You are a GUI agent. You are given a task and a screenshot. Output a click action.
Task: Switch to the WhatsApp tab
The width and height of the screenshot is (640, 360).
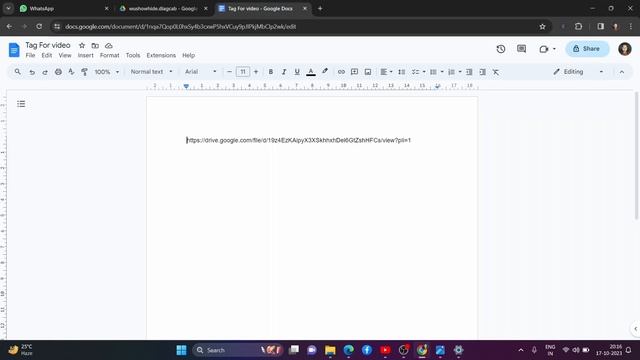63,8
